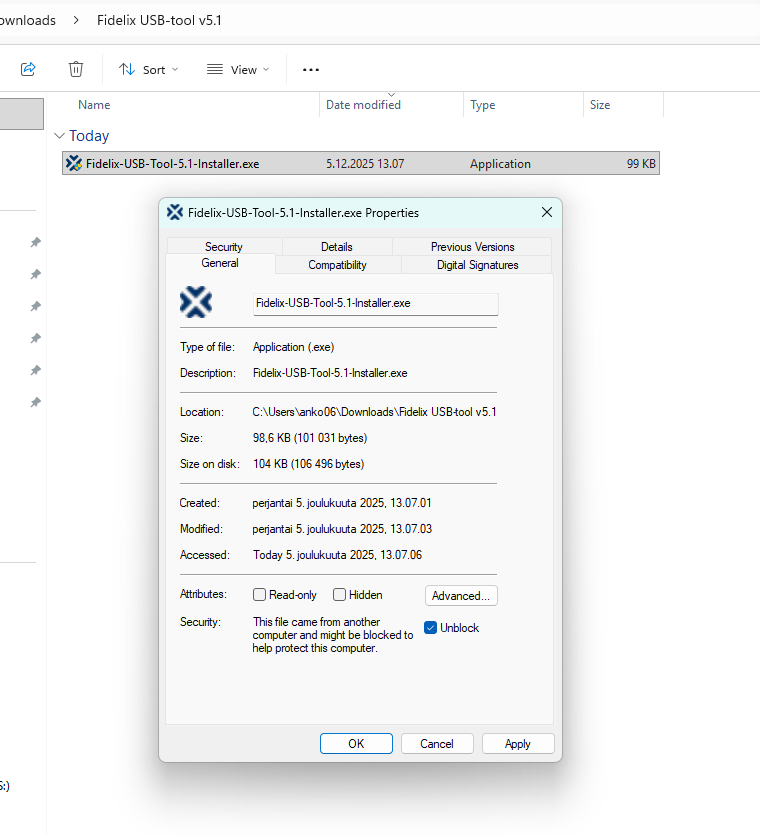Viewport: 760px width, 835px height.
Task: Click the Name column header
Action: tap(94, 105)
